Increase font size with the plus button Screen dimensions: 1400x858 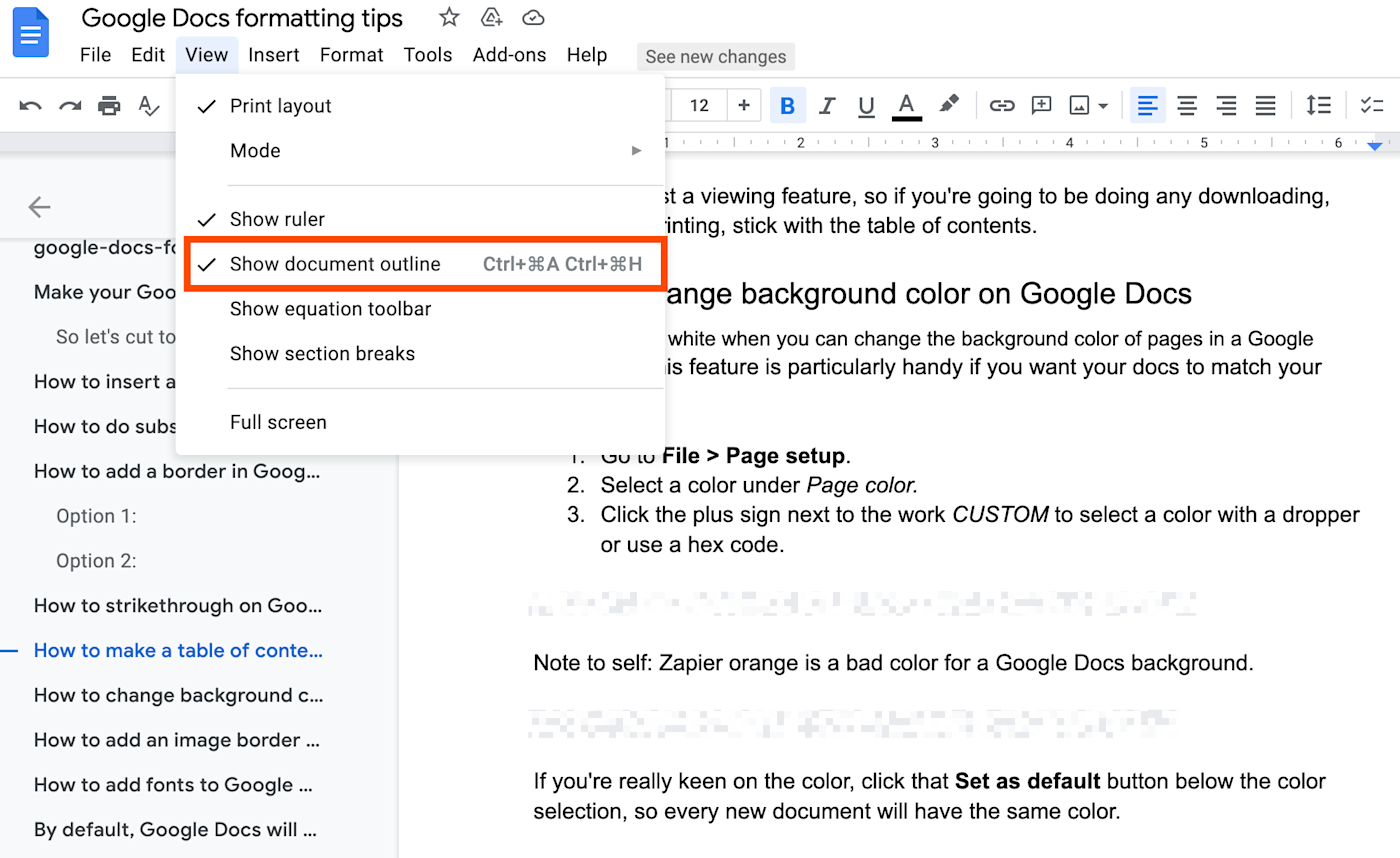pos(744,105)
